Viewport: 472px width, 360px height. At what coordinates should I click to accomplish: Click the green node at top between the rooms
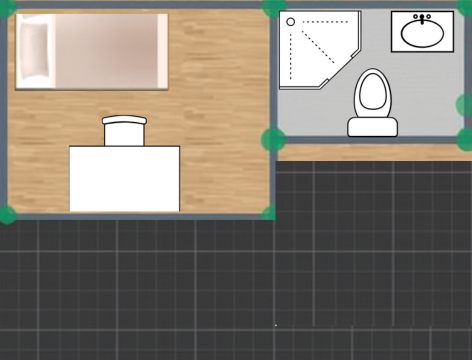click(x=274, y=7)
